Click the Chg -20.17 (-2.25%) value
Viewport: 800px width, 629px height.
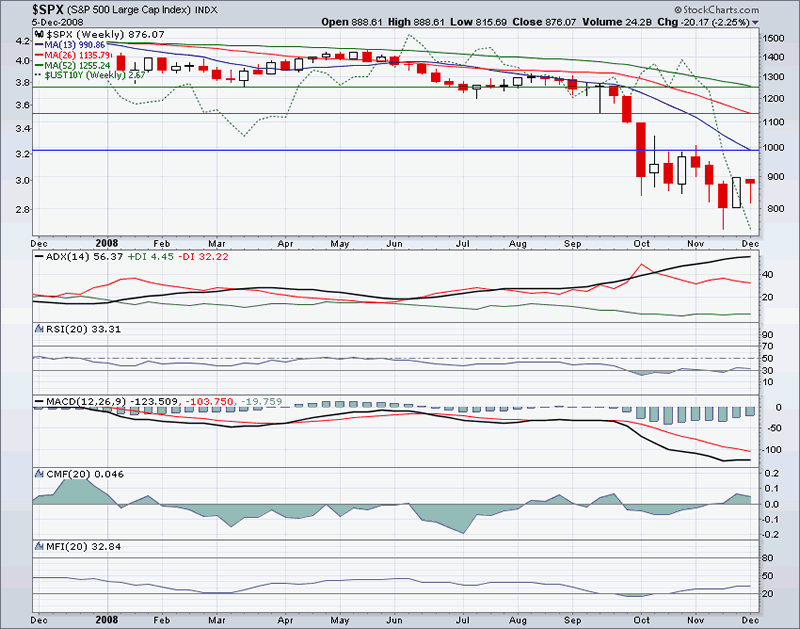[704, 22]
